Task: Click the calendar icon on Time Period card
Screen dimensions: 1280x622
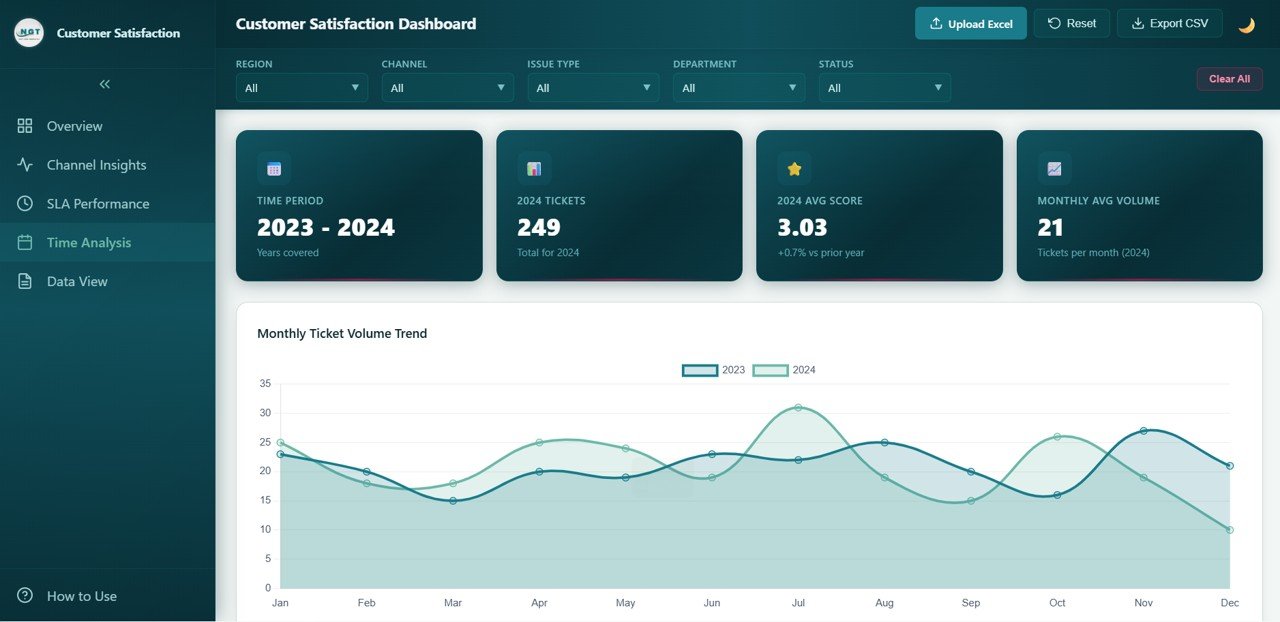Action: (273, 167)
